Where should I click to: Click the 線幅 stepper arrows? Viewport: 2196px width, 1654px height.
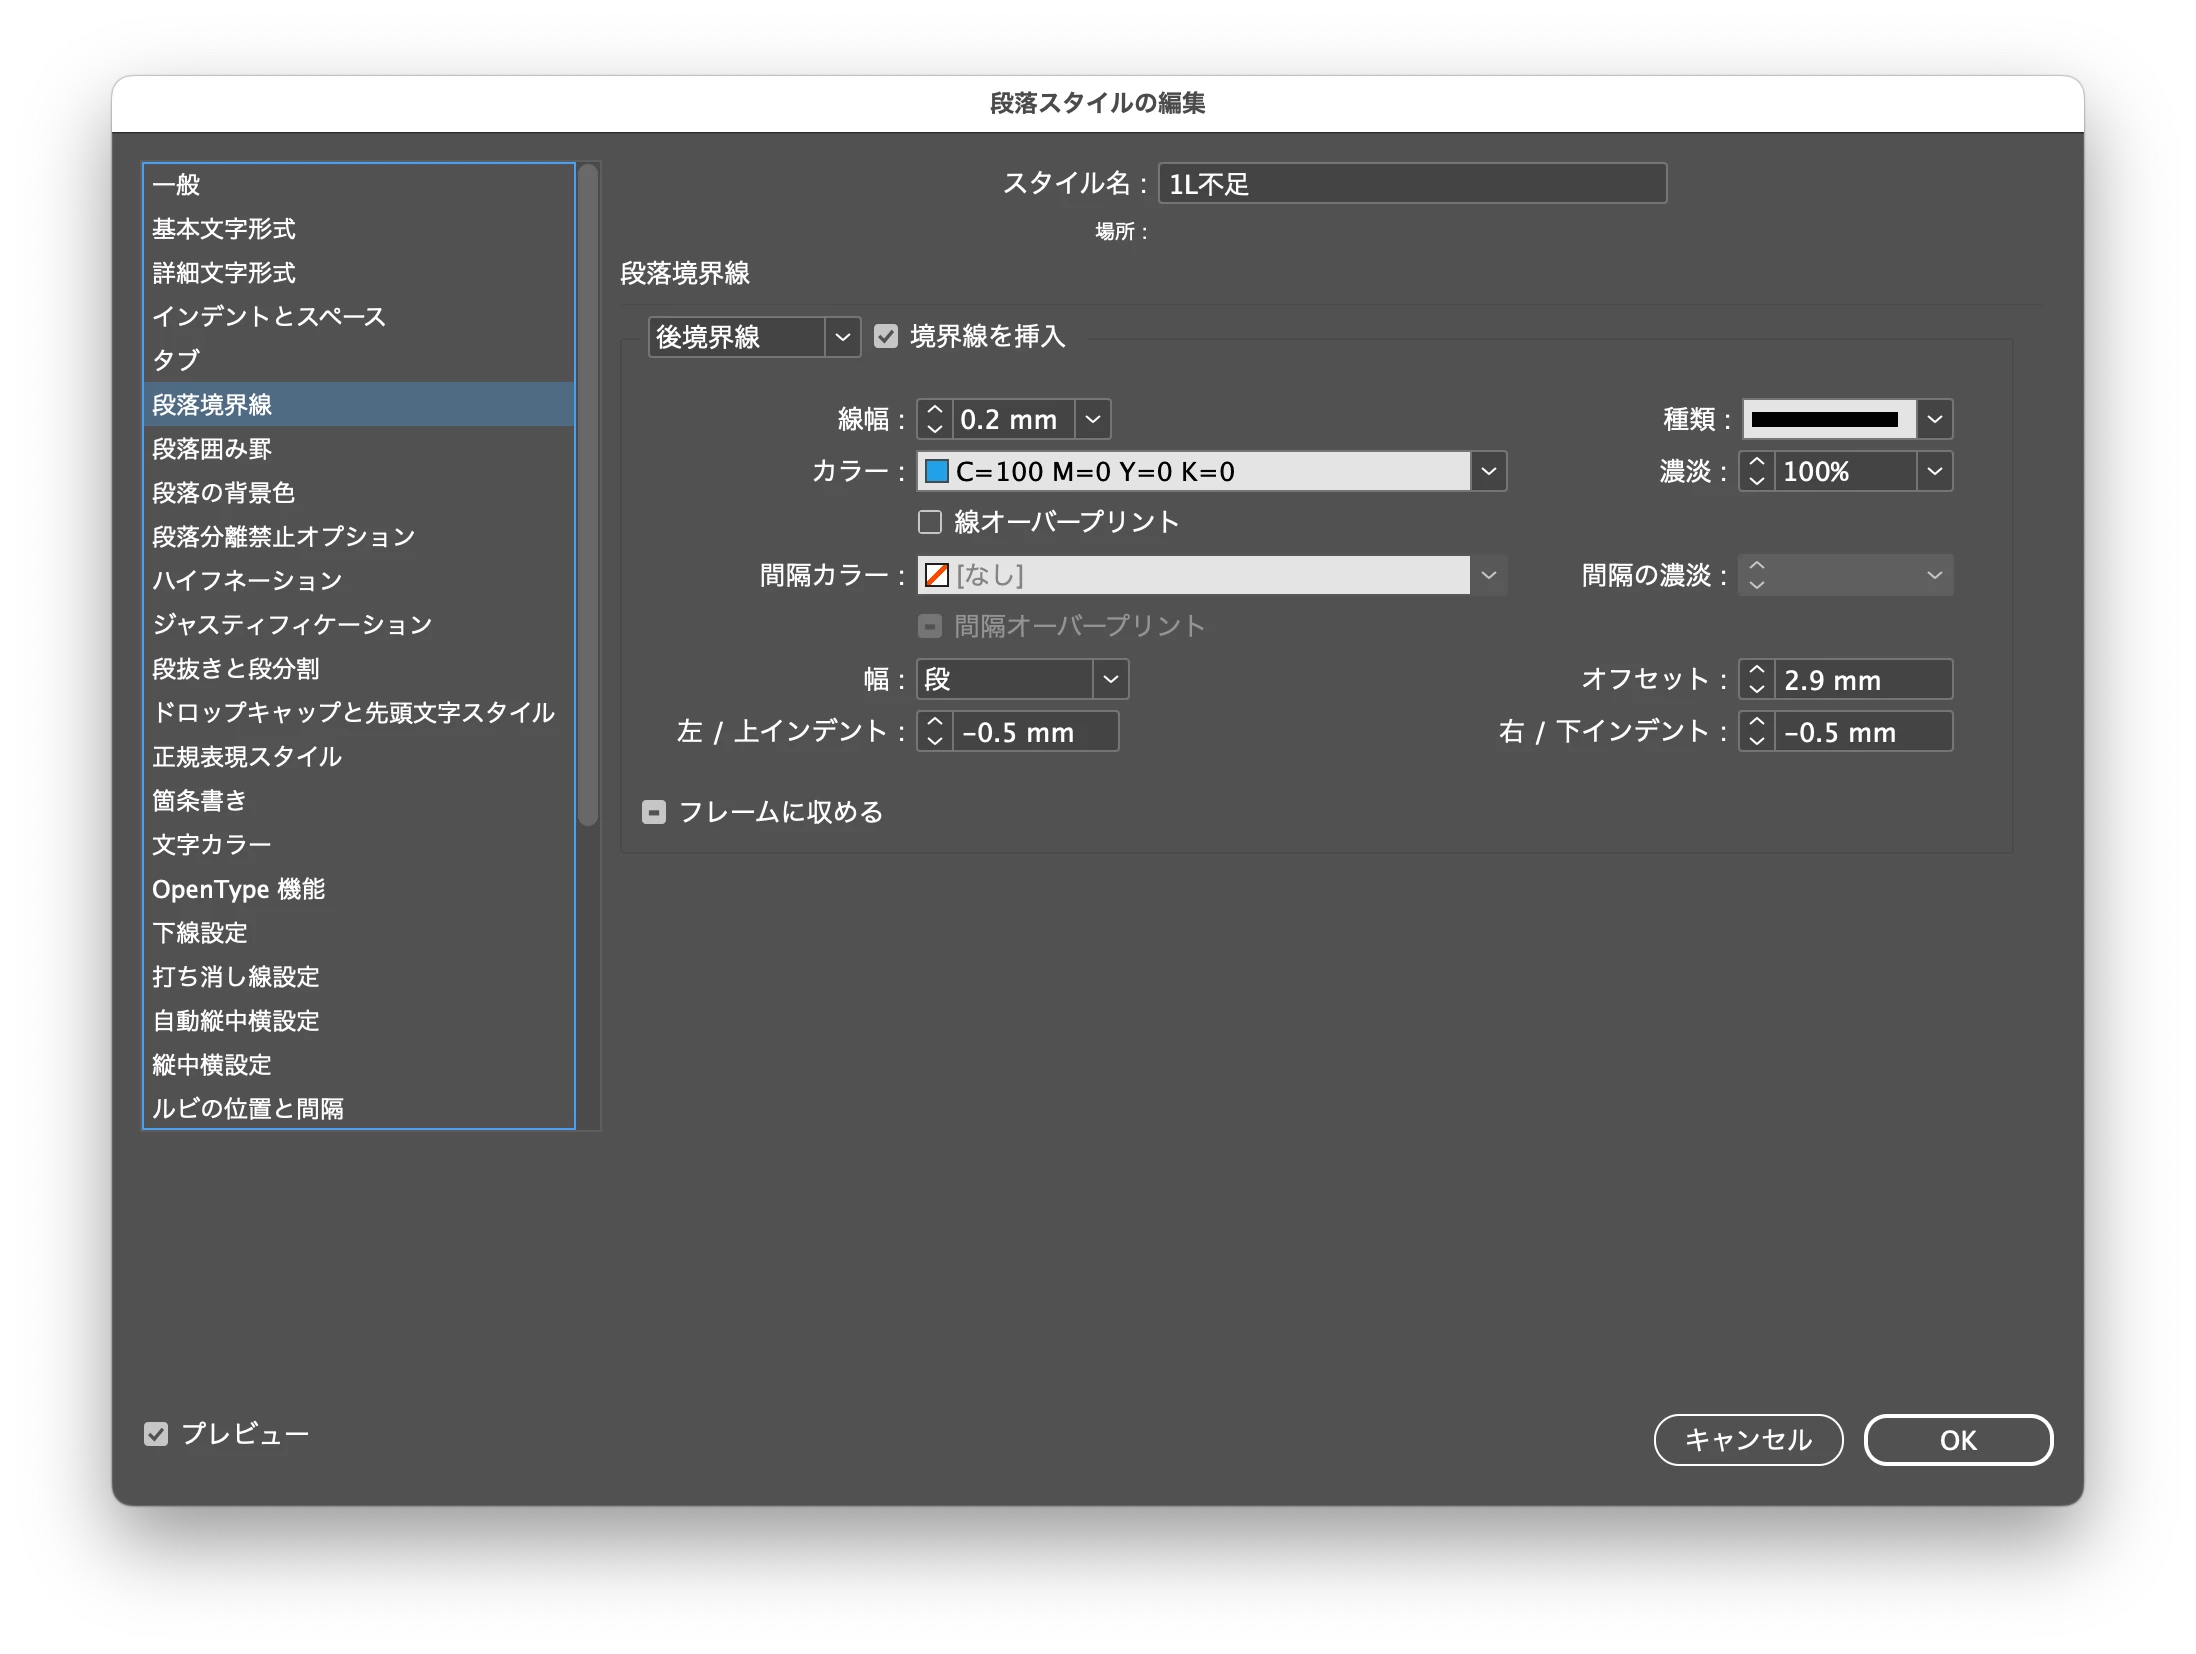pos(934,419)
